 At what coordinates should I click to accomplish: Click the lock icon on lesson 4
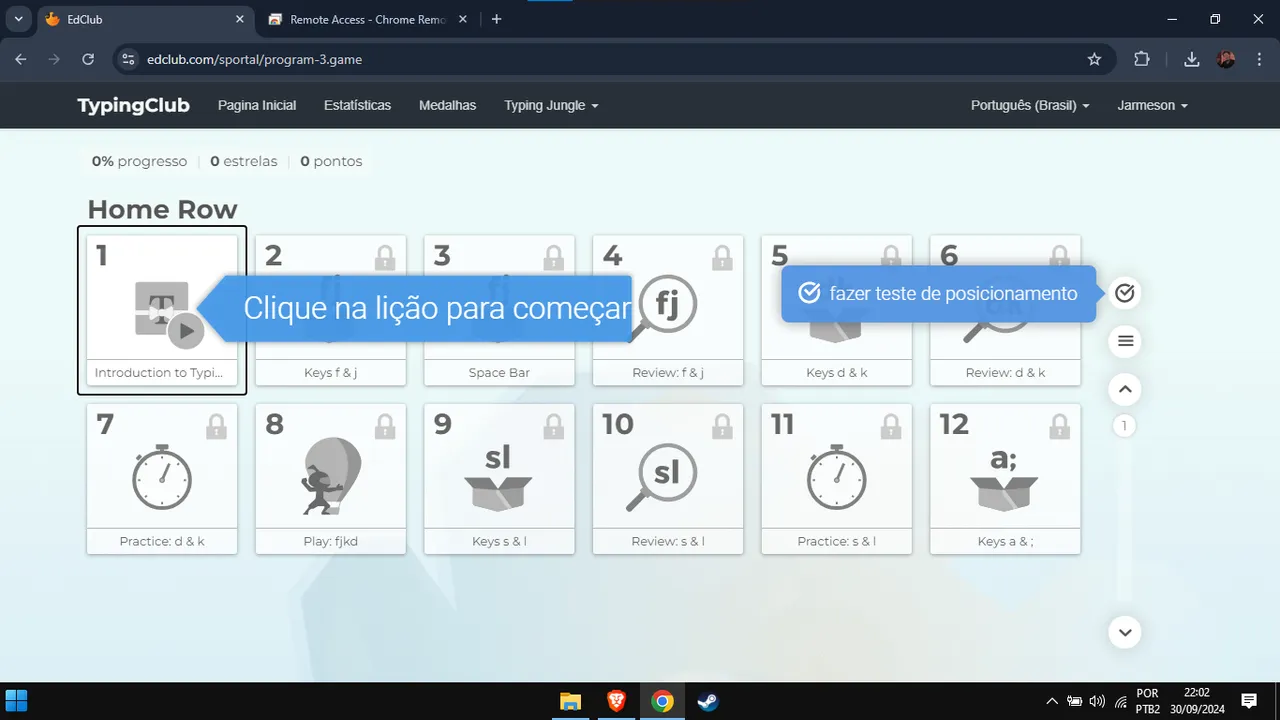pyautogui.click(x=722, y=258)
